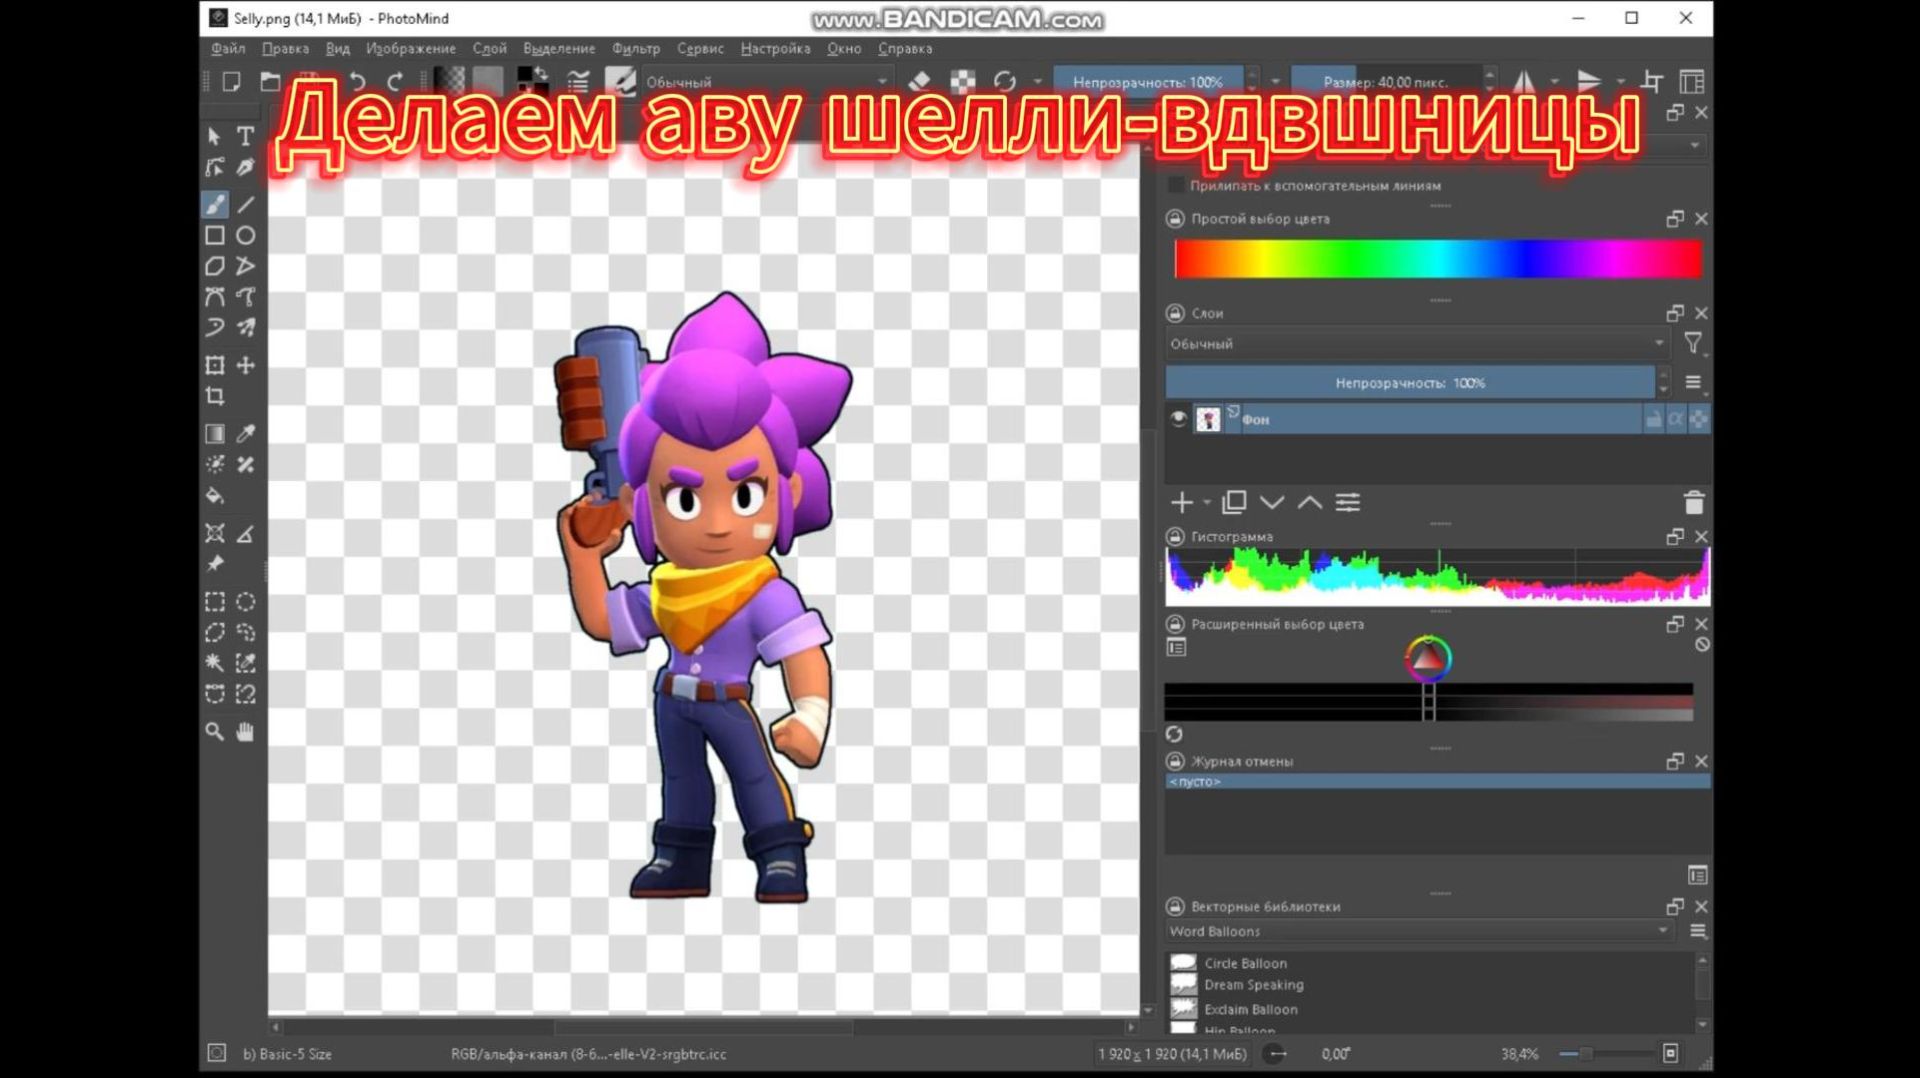Screen dimensions: 1920x1078
Task: Create a new document from the toolbar
Action: tap(231, 82)
